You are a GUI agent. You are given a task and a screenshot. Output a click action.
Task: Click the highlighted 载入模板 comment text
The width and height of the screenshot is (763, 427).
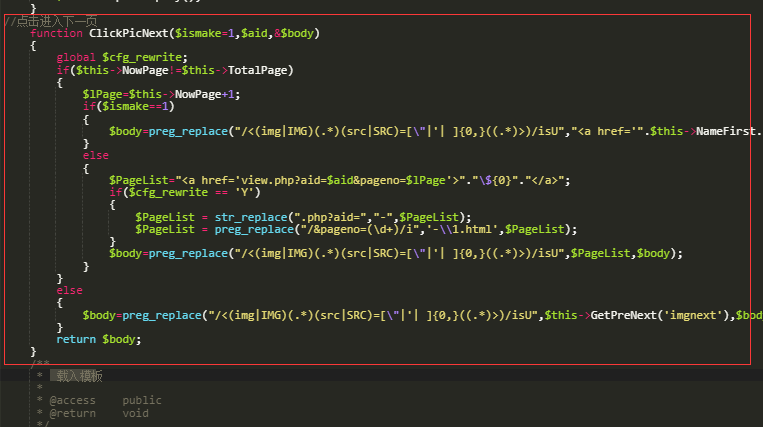click(77, 376)
